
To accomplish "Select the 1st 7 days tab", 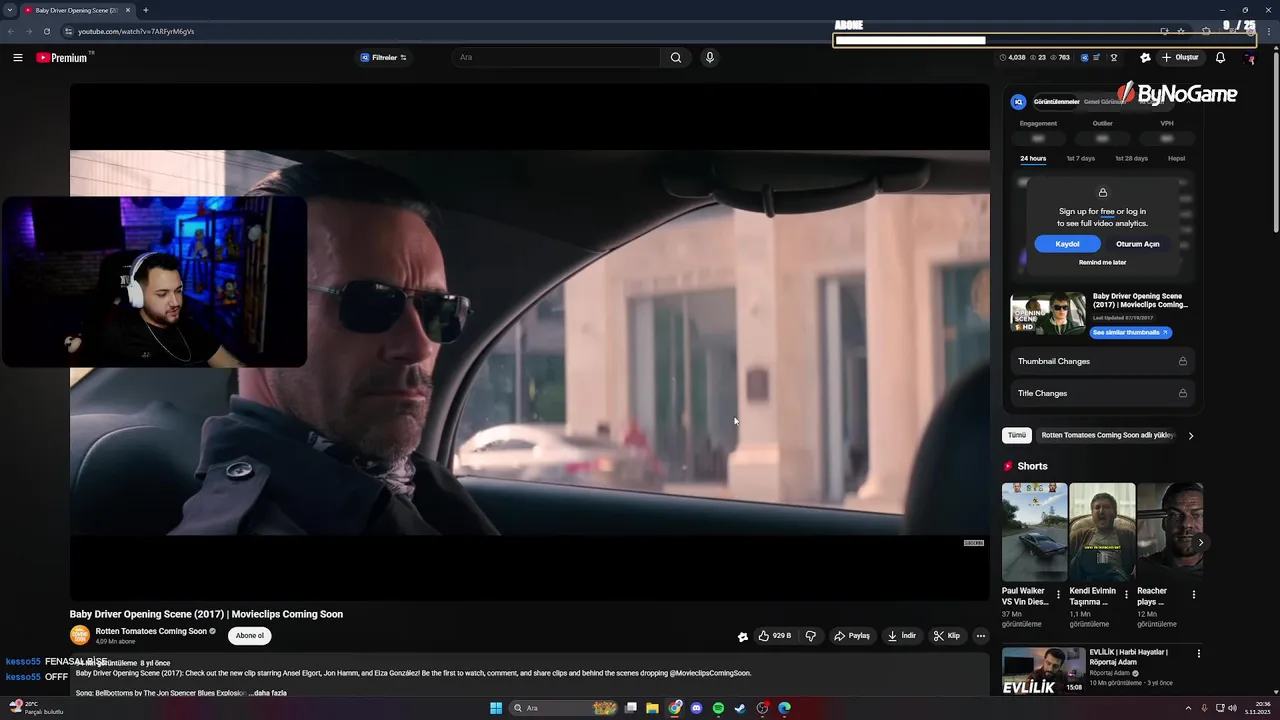I will [1080, 158].
